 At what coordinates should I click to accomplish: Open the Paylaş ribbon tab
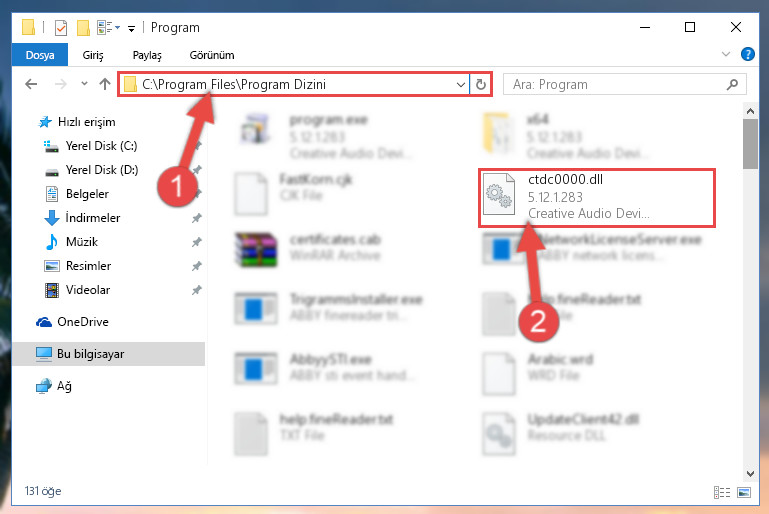(147, 55)
